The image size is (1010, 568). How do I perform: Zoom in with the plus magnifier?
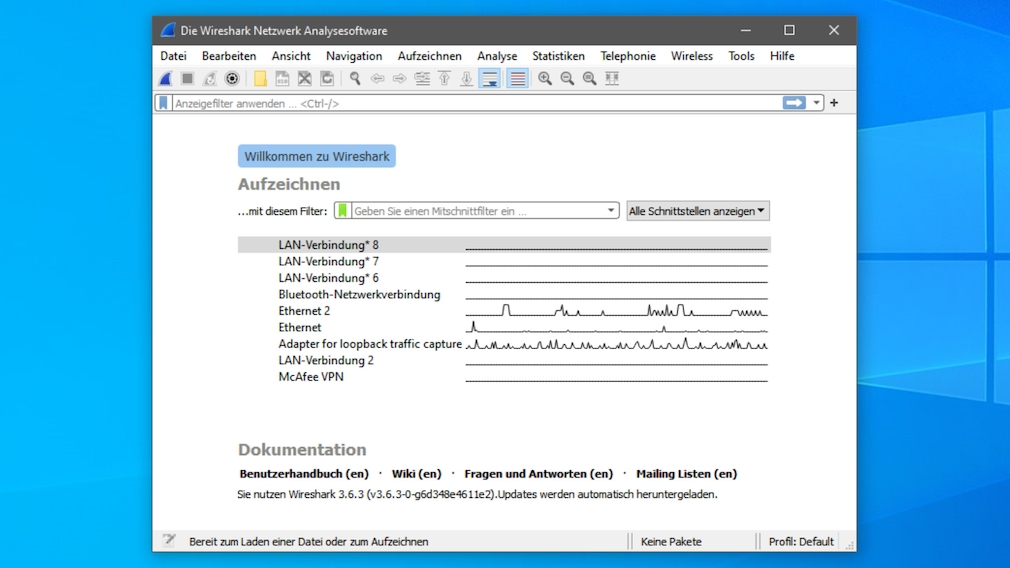click(545, 79)
